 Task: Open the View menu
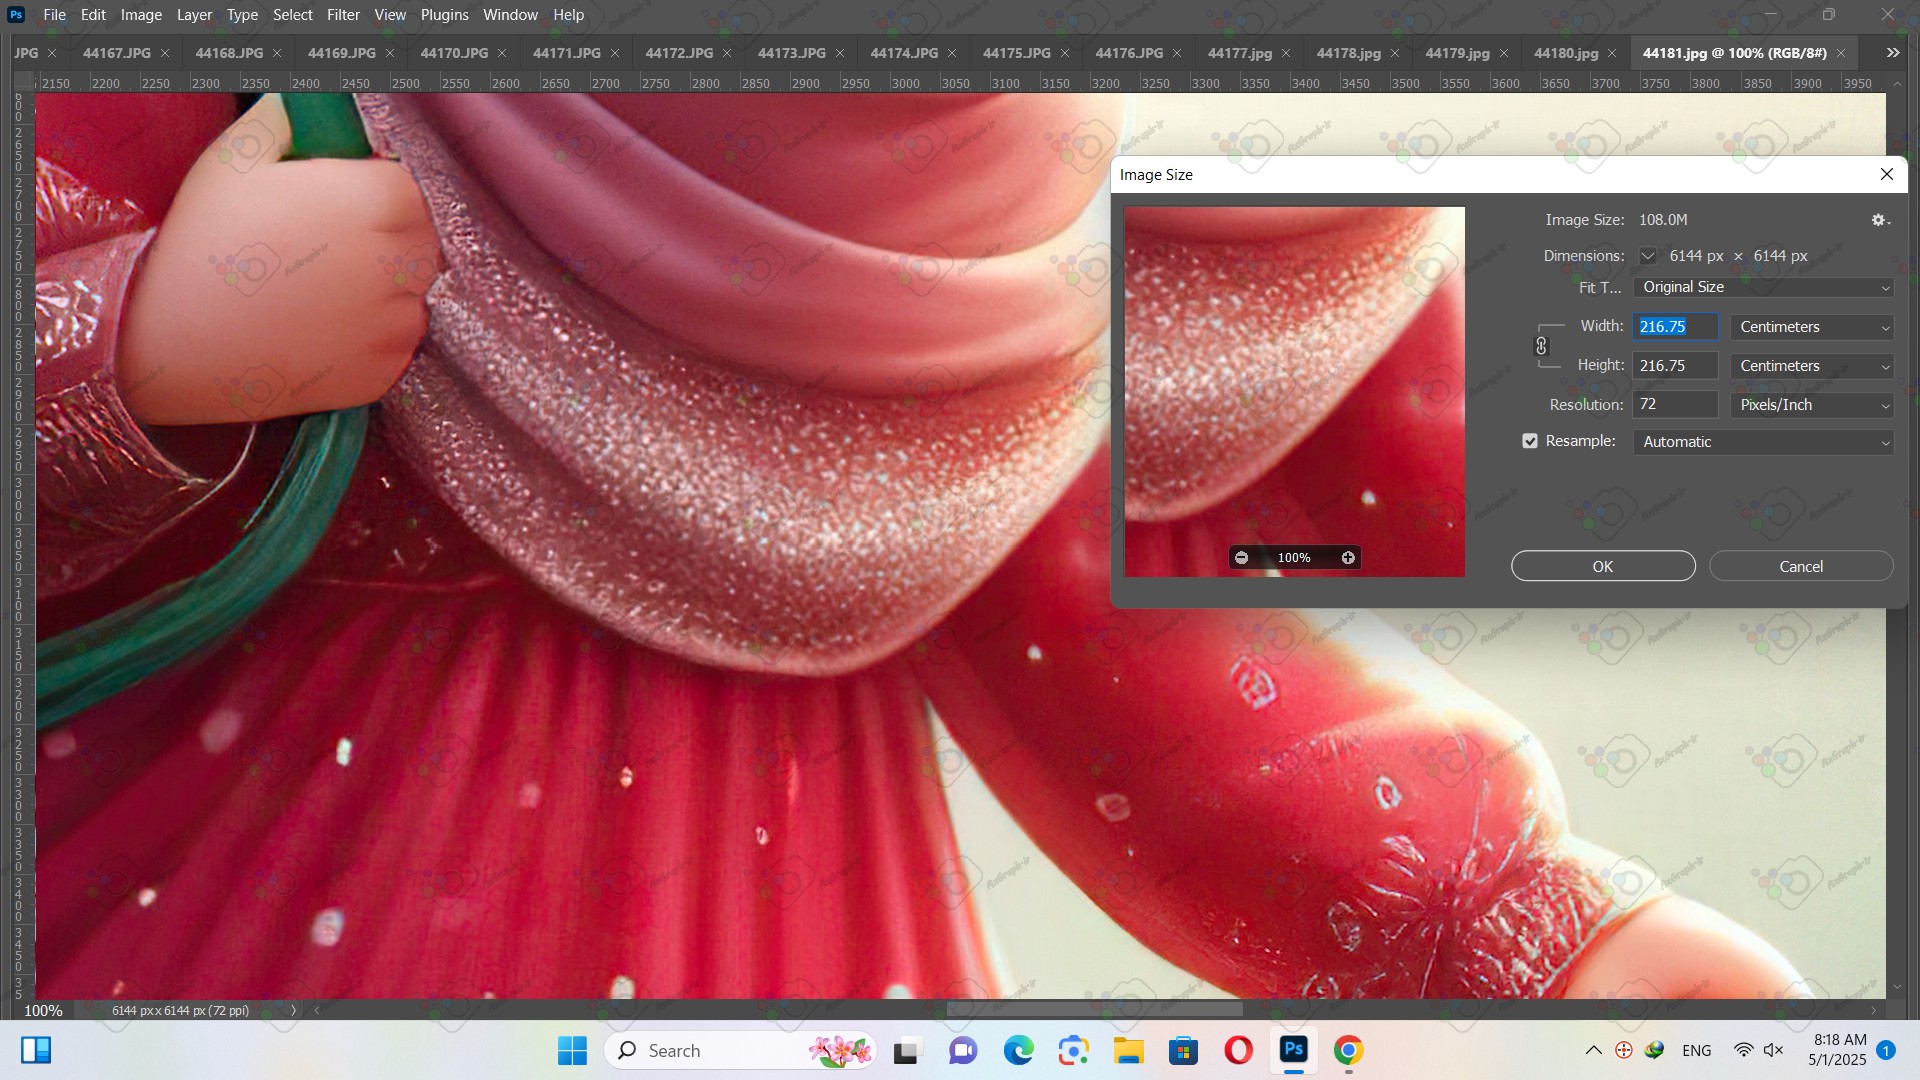[x=390, y=15]
